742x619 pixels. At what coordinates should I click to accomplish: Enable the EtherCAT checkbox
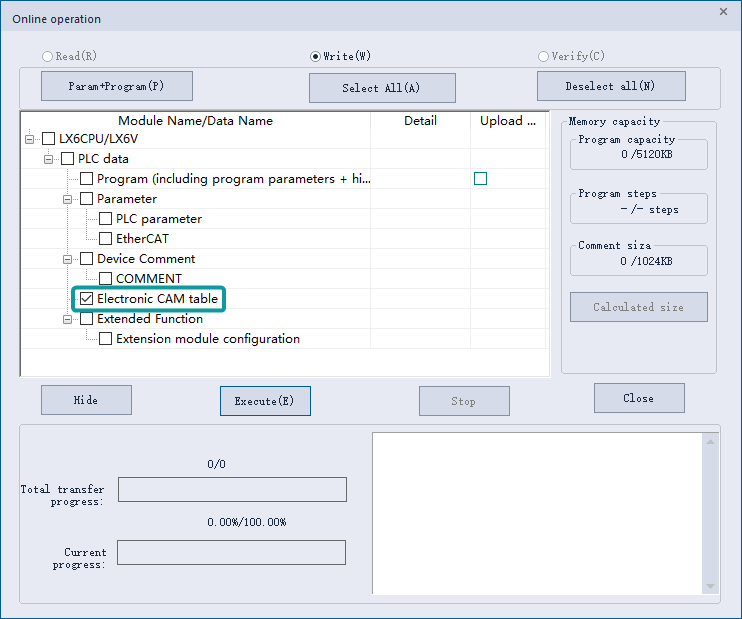106,239
